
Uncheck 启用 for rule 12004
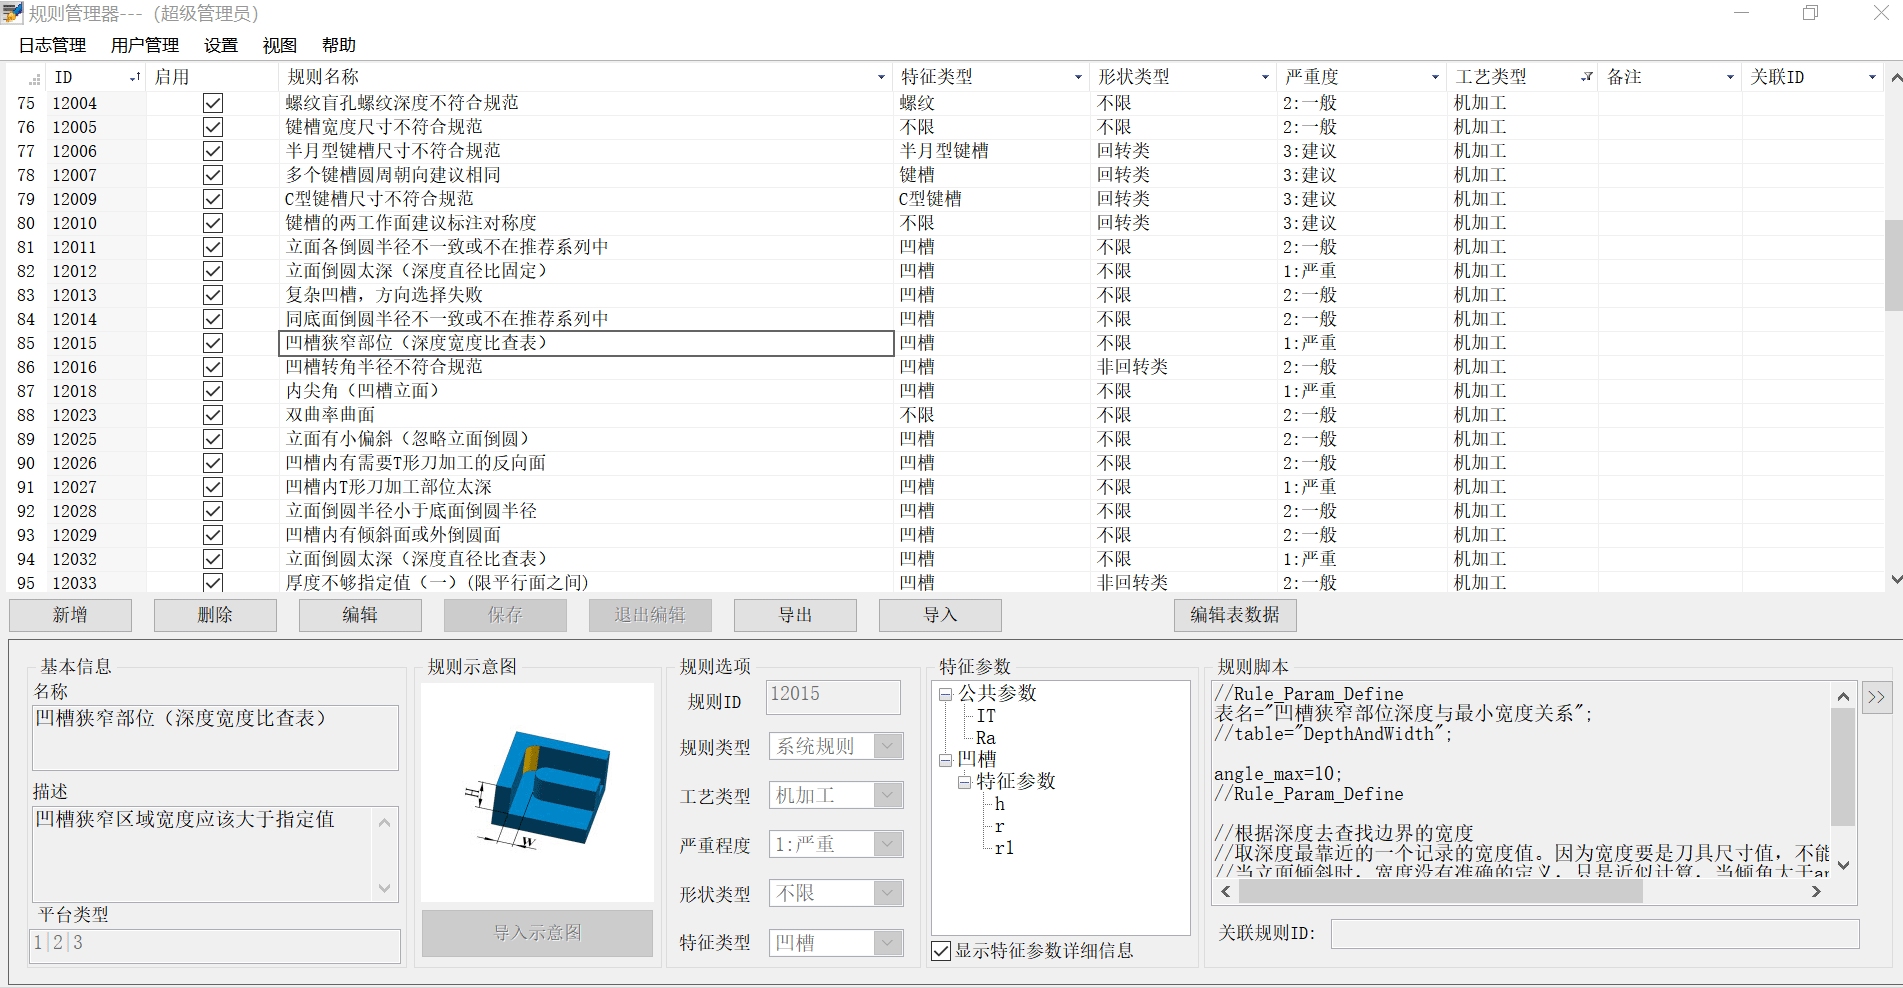pos(213,102)
